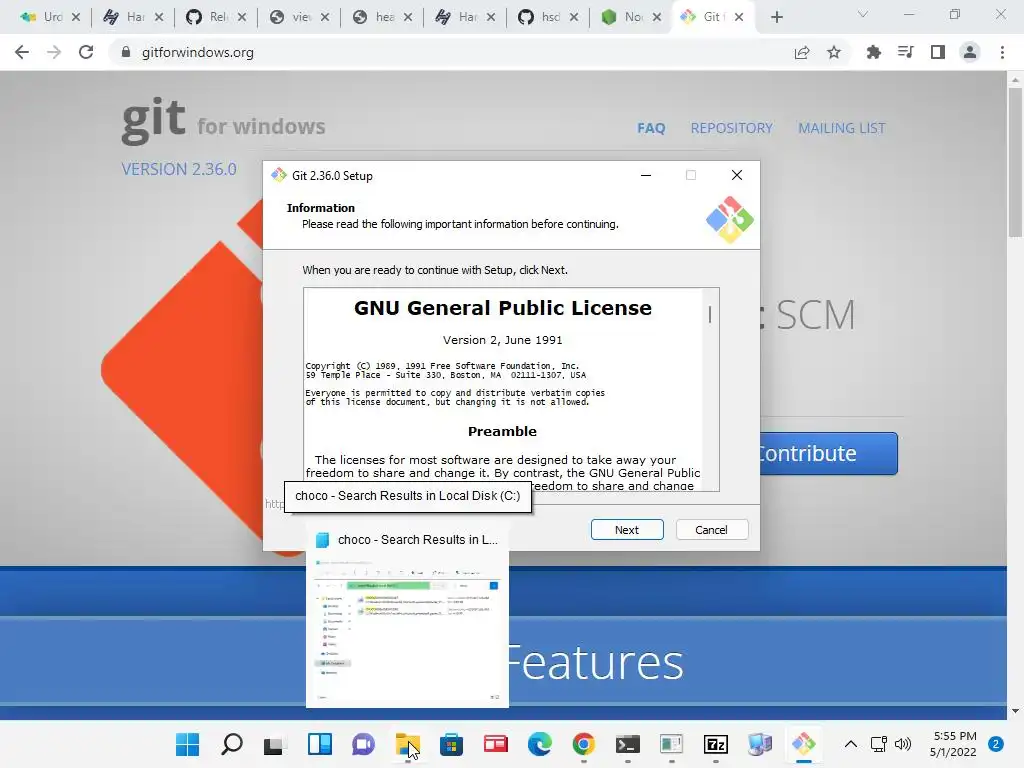Open volume control in system tray

pos(903,744)
